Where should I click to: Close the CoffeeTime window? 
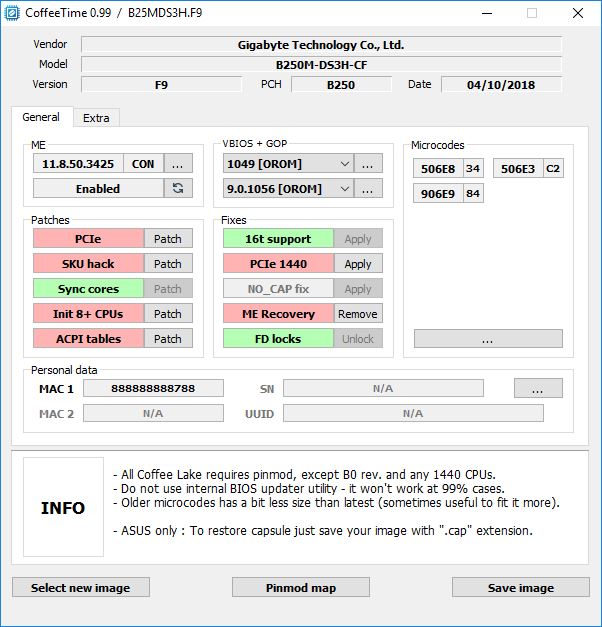(x=578, y=13)
